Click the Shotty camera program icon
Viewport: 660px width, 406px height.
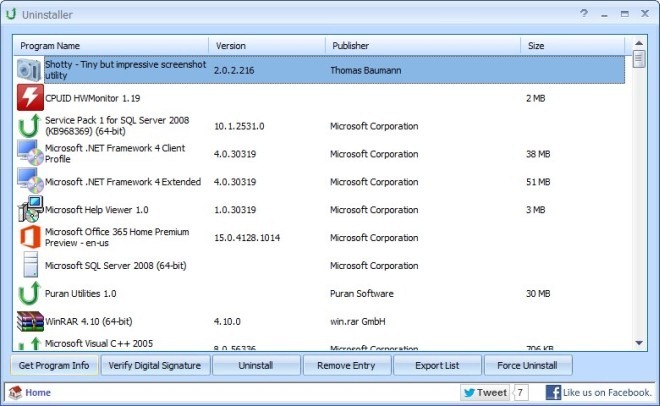point(29,70)
